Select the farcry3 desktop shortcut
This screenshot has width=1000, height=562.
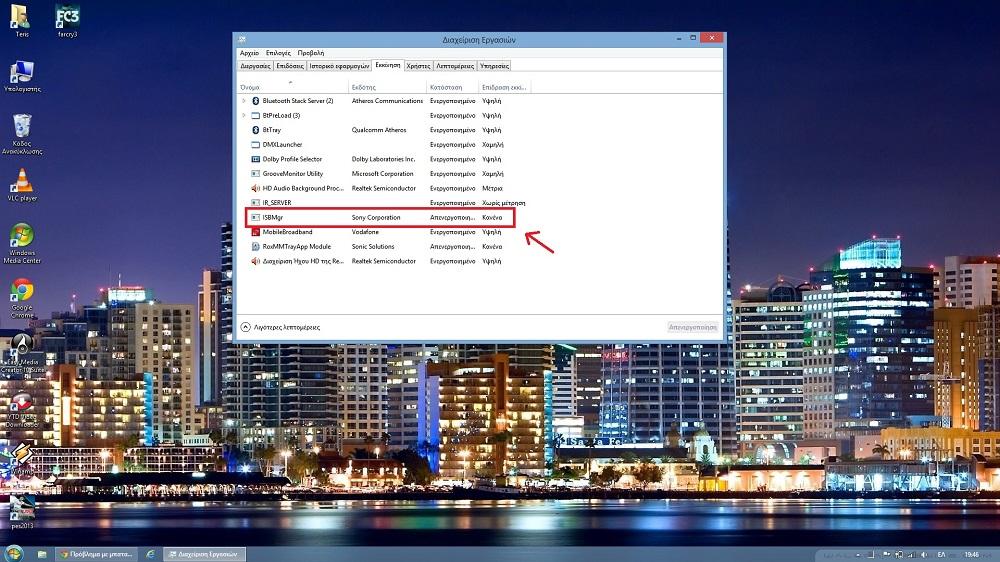click(67, 21)
